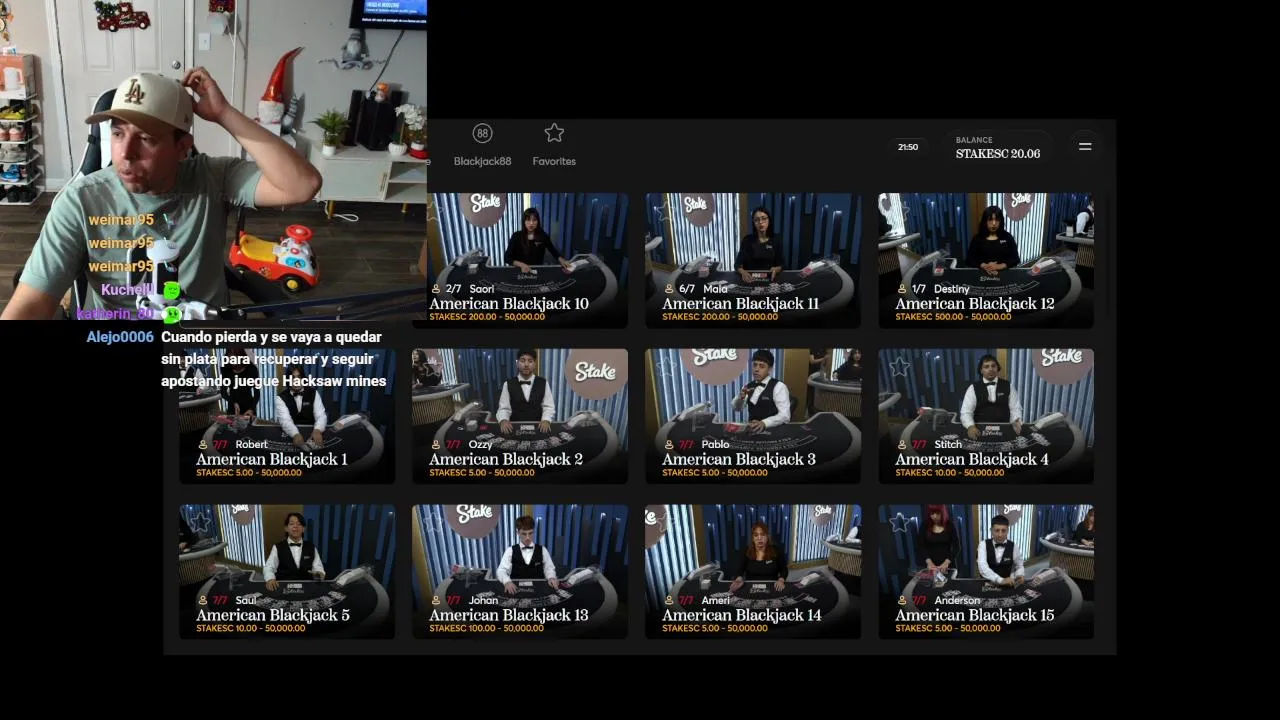Click dealer name Ameri on Blackjack 14
The height and width of the screenshot is (720, 1280).
click(716, 600)
